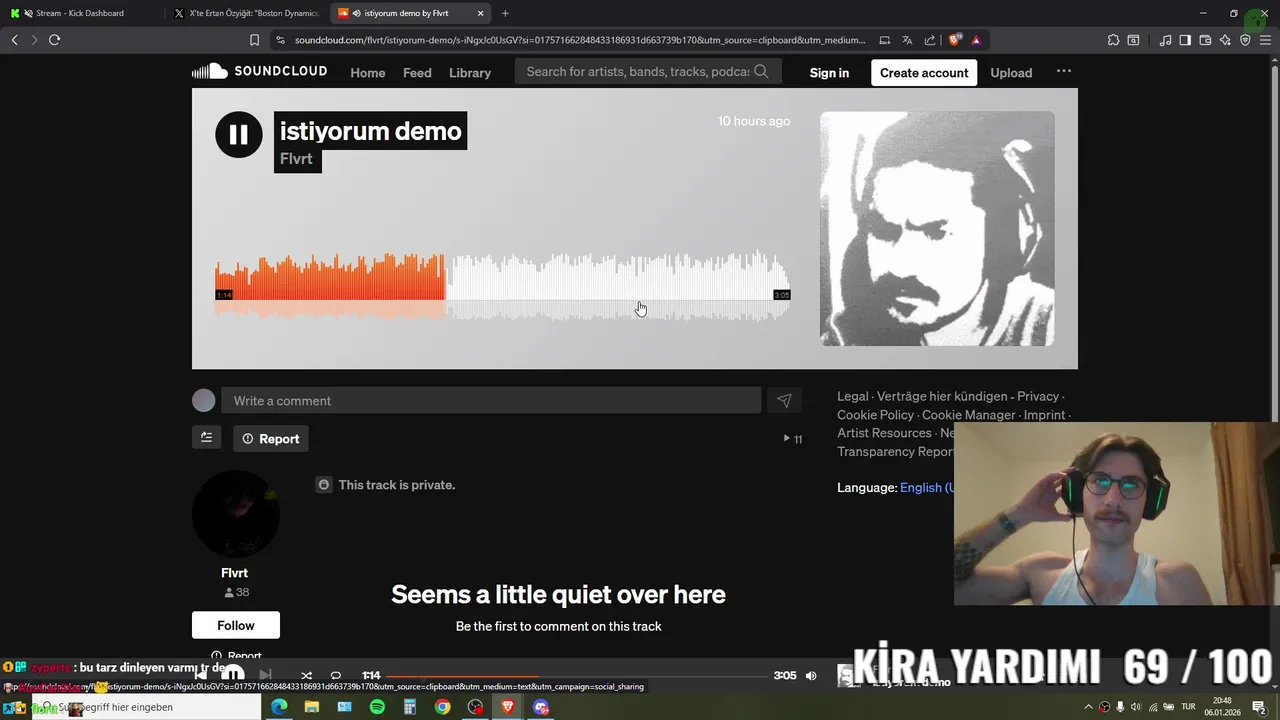Follow the artist Flvrt
Image resolution: width=1280 pixels, height=720 pixels.
[236, 625]
